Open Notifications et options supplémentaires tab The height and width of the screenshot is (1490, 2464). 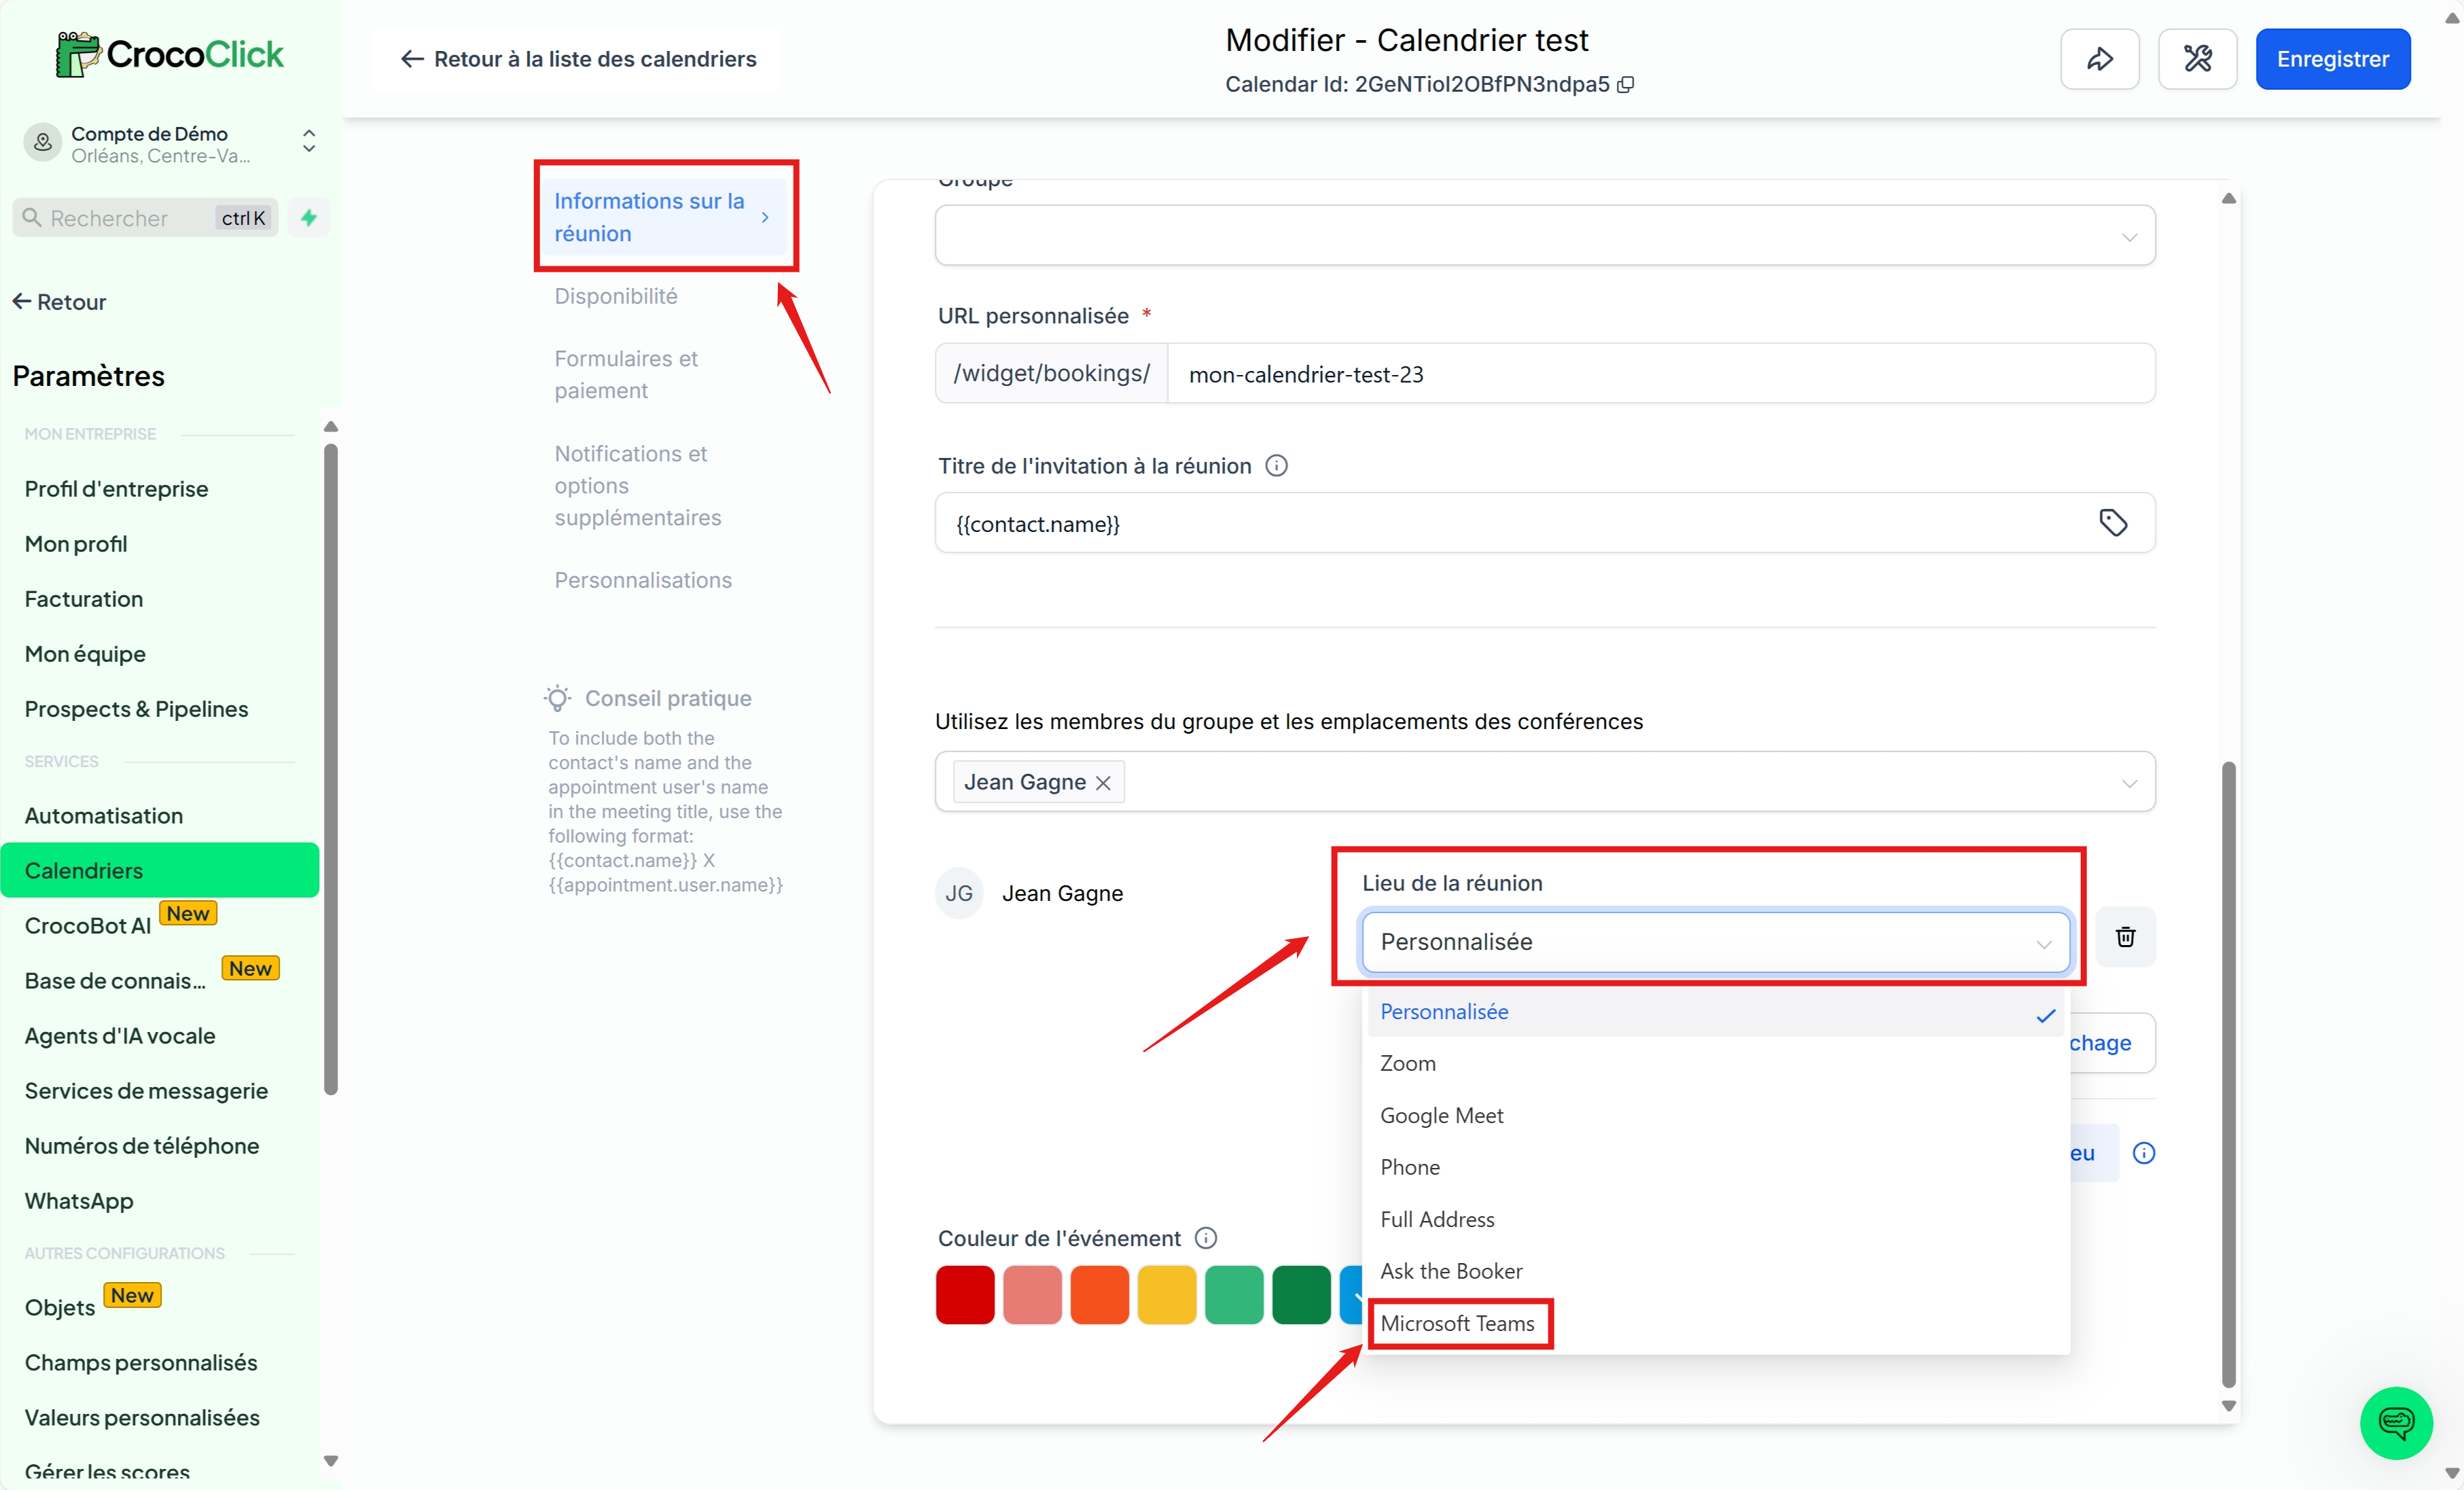coord(638,486)
